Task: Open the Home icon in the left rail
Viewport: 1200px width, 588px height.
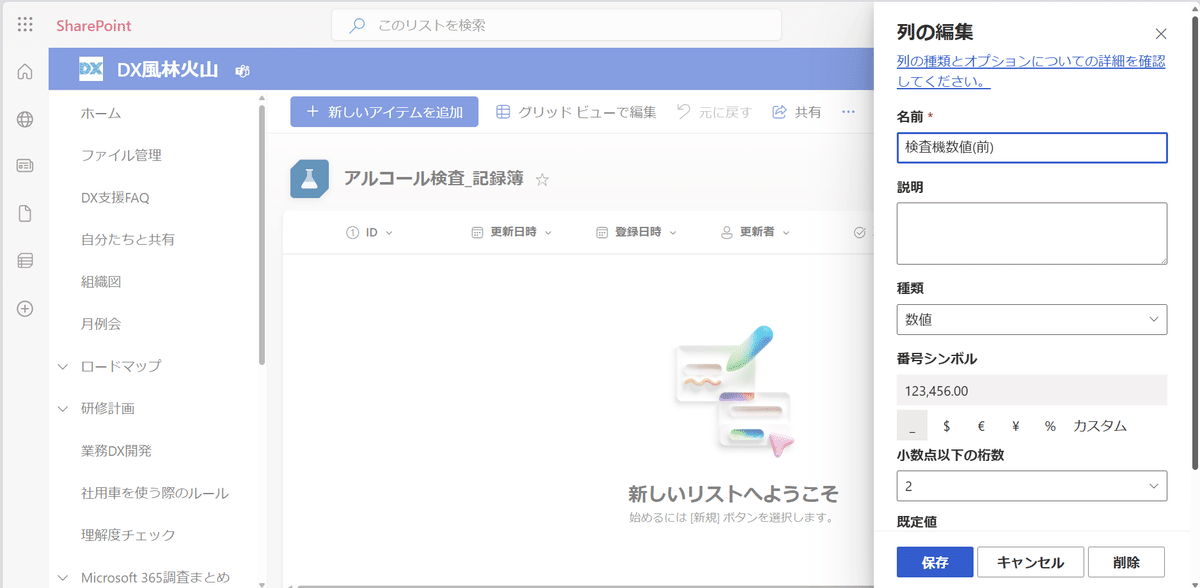Action: (x=25, y=72)
